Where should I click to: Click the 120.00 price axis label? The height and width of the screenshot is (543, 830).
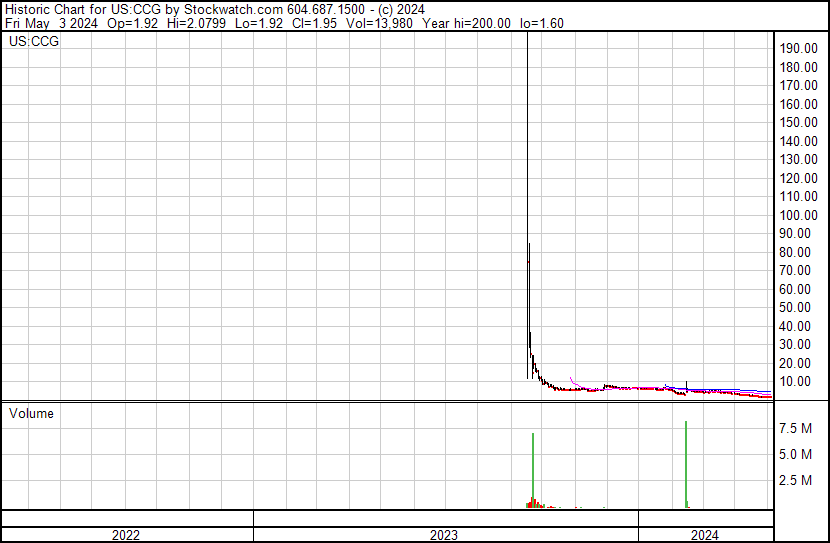click(798, 178)
